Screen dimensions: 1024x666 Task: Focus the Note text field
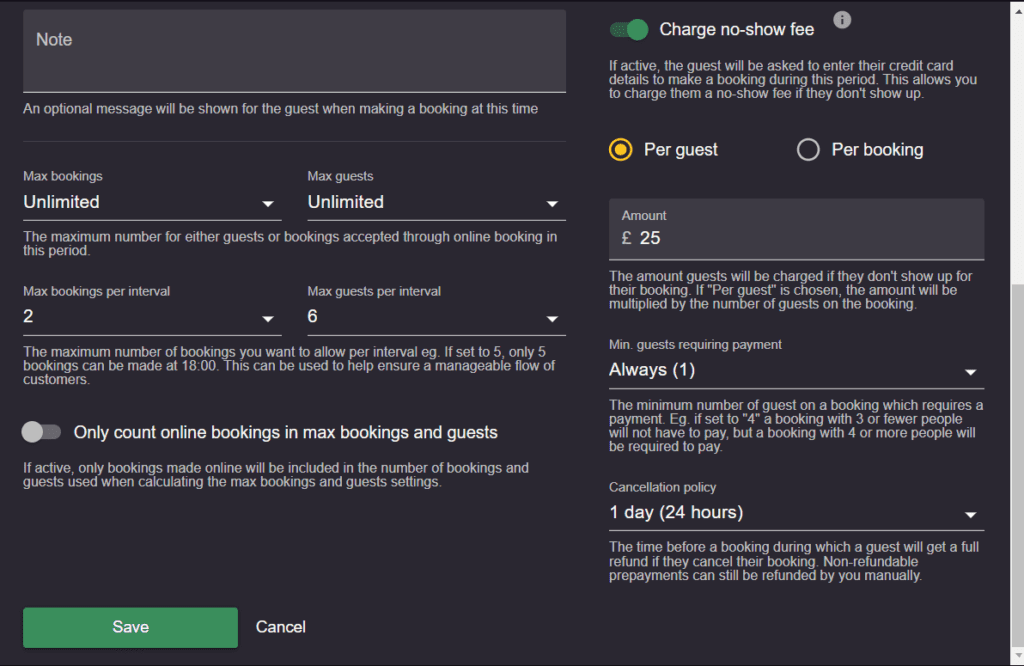click(295, 51)
